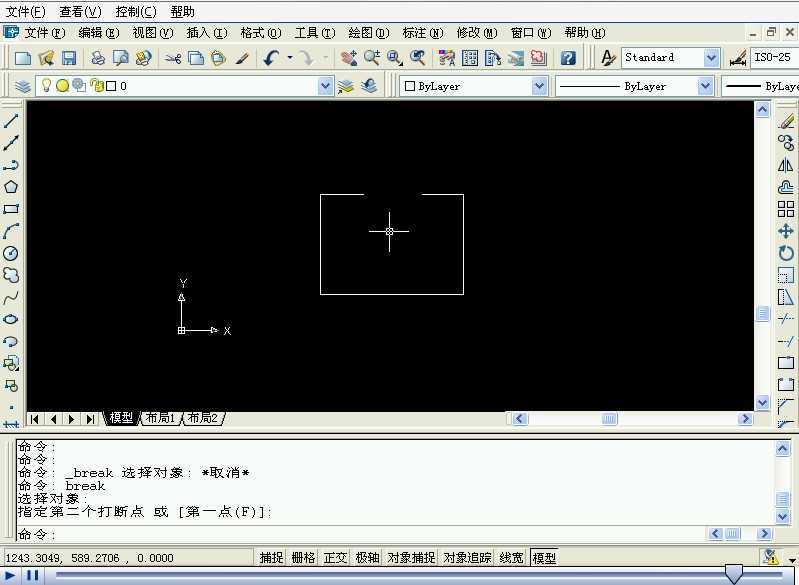Click the Undo arrow icon

(271, 58)
